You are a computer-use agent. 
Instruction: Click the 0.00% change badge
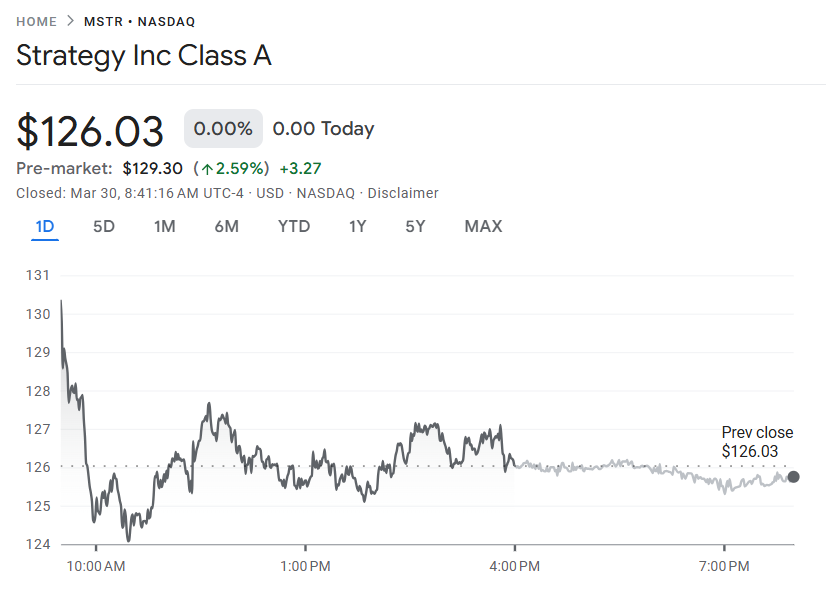[x=222, y=128]
